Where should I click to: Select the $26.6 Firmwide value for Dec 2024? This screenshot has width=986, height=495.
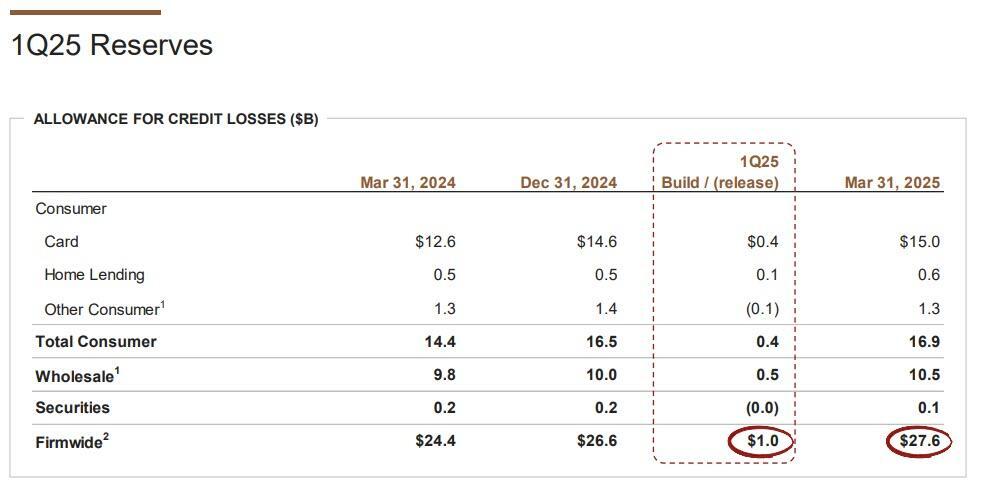(596, 441)
